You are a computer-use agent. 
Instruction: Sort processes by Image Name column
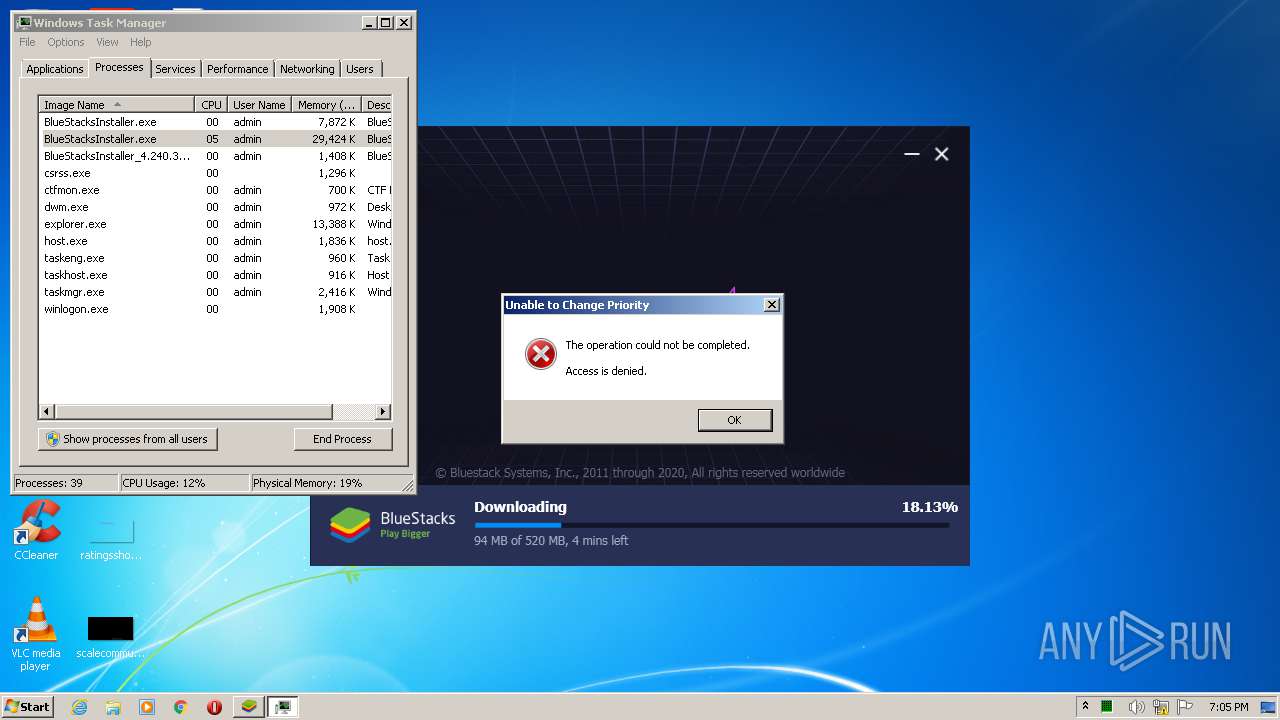click(x=117, y=105)
